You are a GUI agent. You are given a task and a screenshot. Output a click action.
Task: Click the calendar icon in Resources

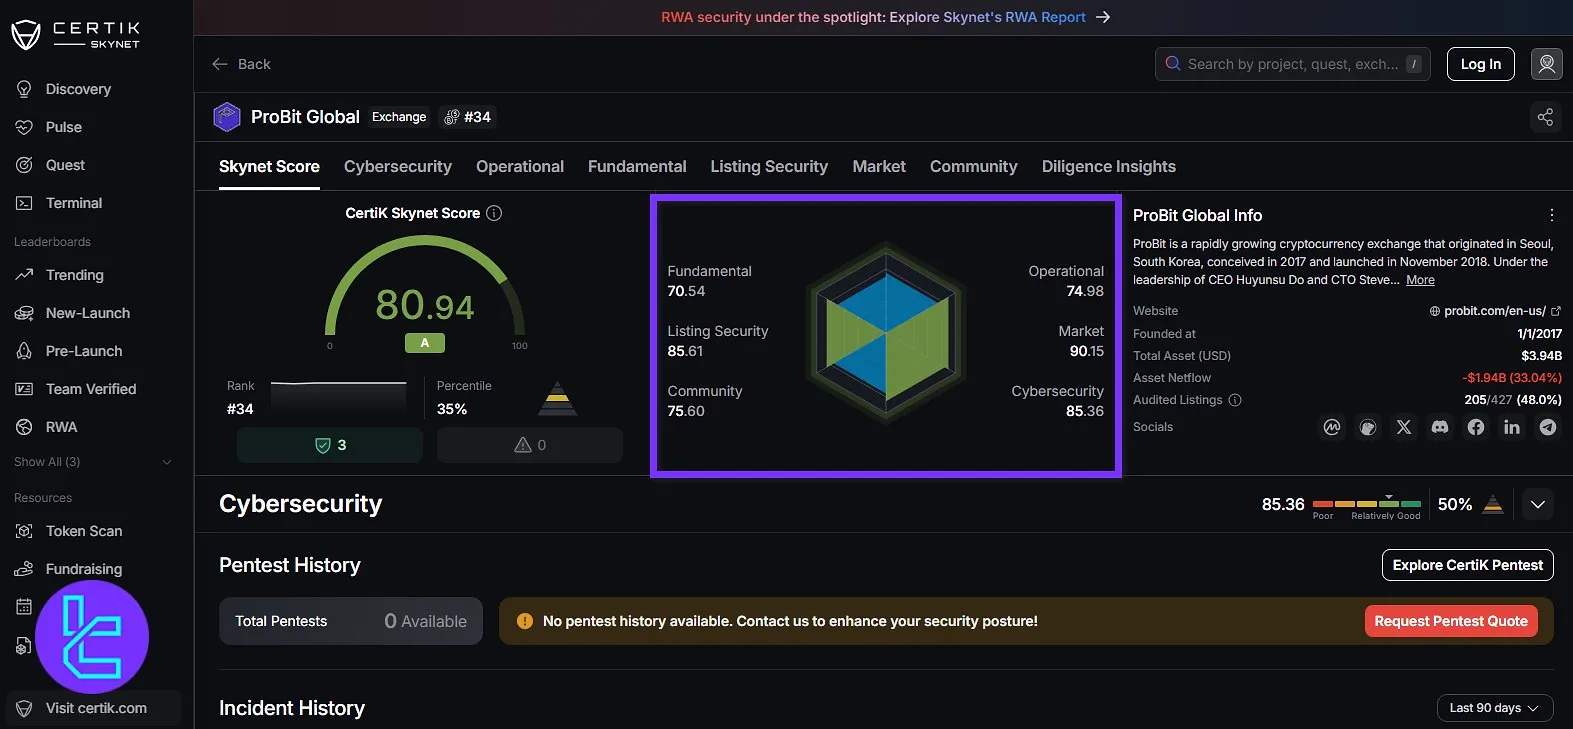pos(24,607)
